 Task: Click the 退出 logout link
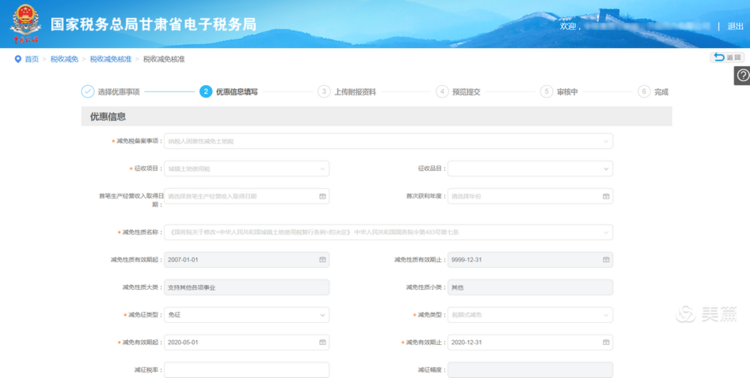pyautogui.click(x=735, y=26)
